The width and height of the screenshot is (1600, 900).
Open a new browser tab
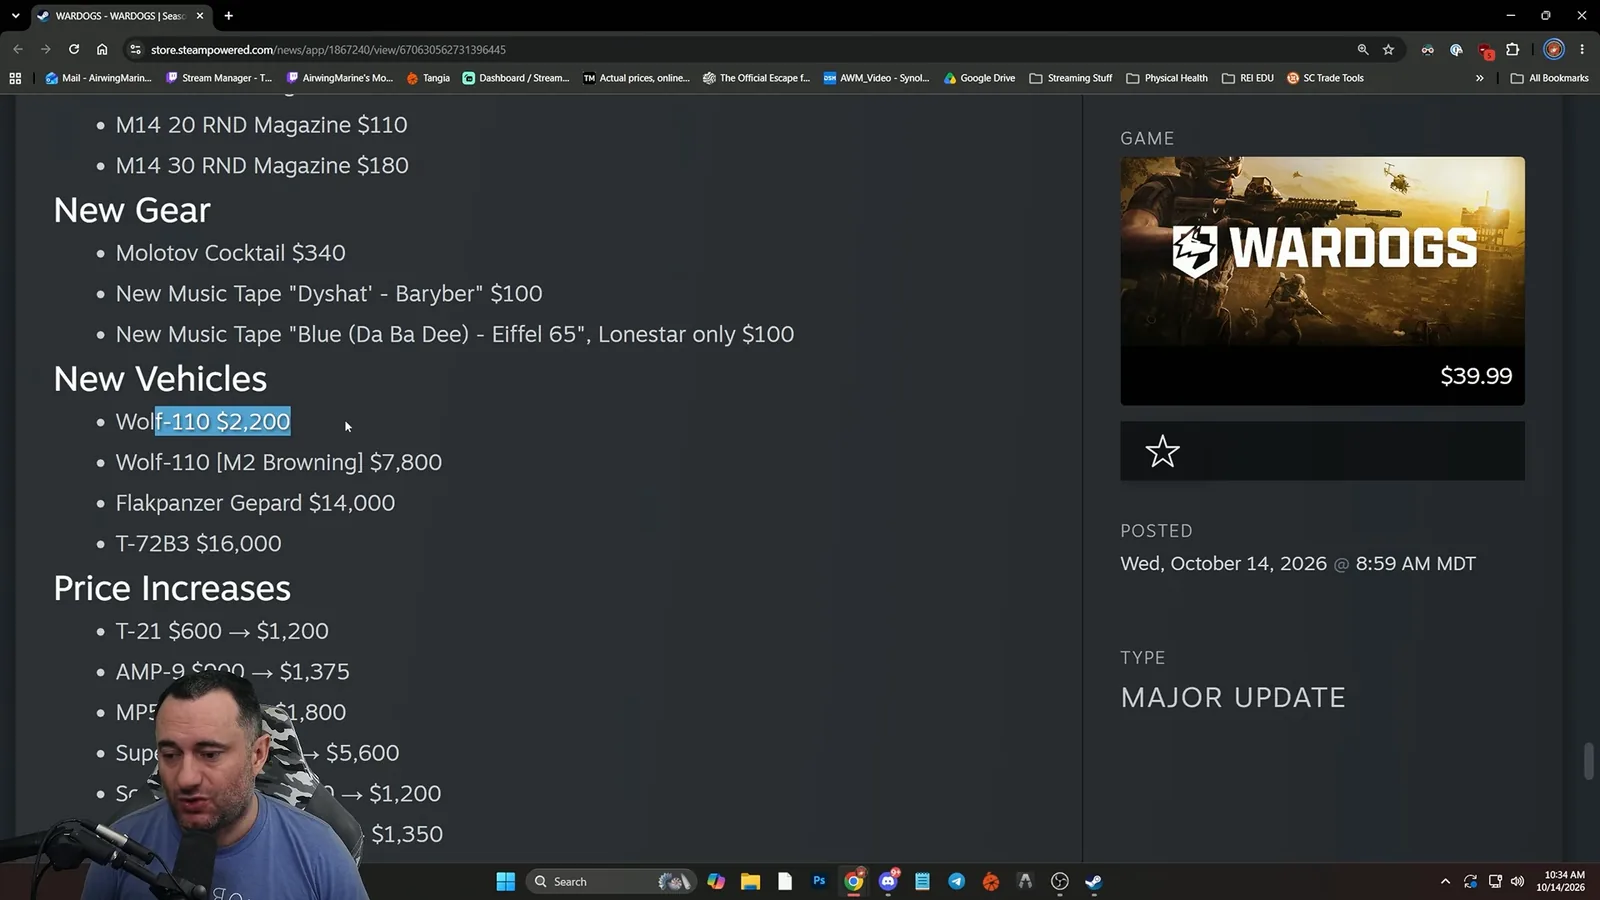pyautogui.click(x=229, y=16)
